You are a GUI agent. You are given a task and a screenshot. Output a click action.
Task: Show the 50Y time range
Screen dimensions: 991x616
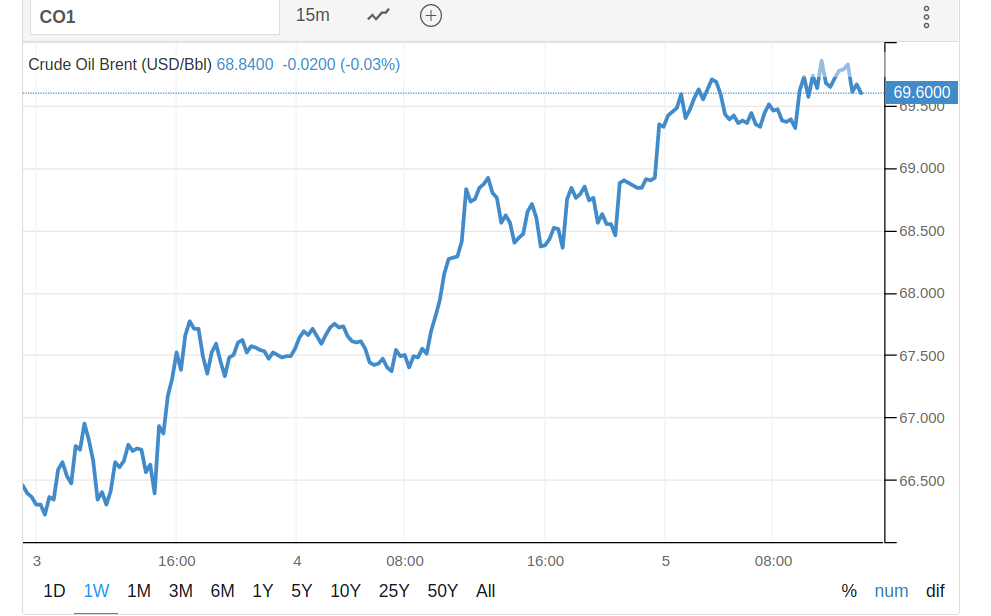pos(442,591)
